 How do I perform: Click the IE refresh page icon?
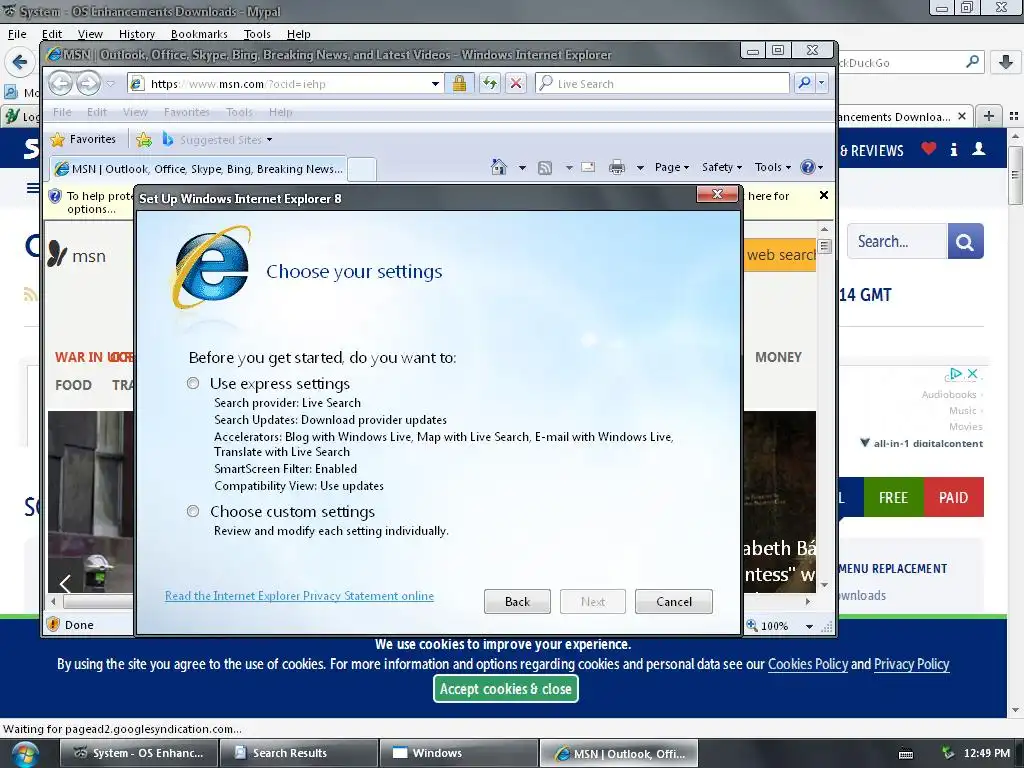[x=490, y=84]
